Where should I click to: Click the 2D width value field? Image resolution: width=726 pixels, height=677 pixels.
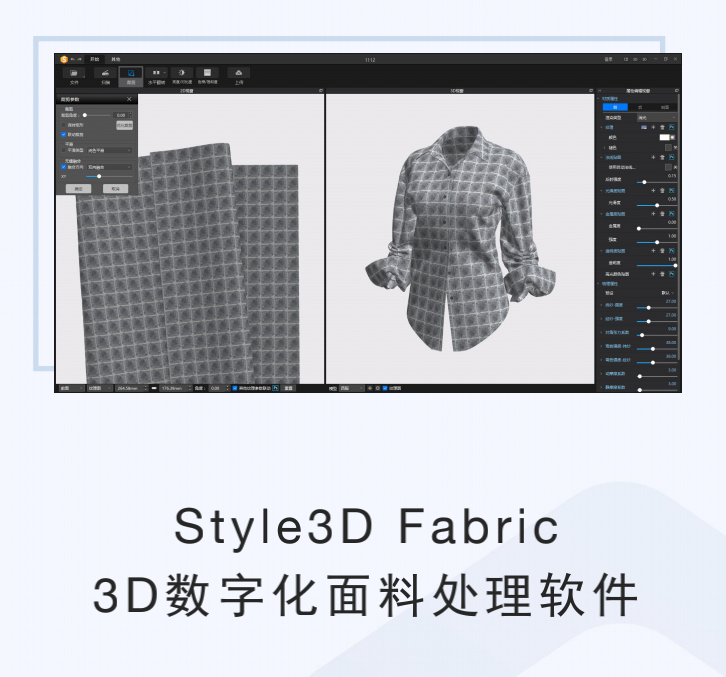[x=130, y=388]
